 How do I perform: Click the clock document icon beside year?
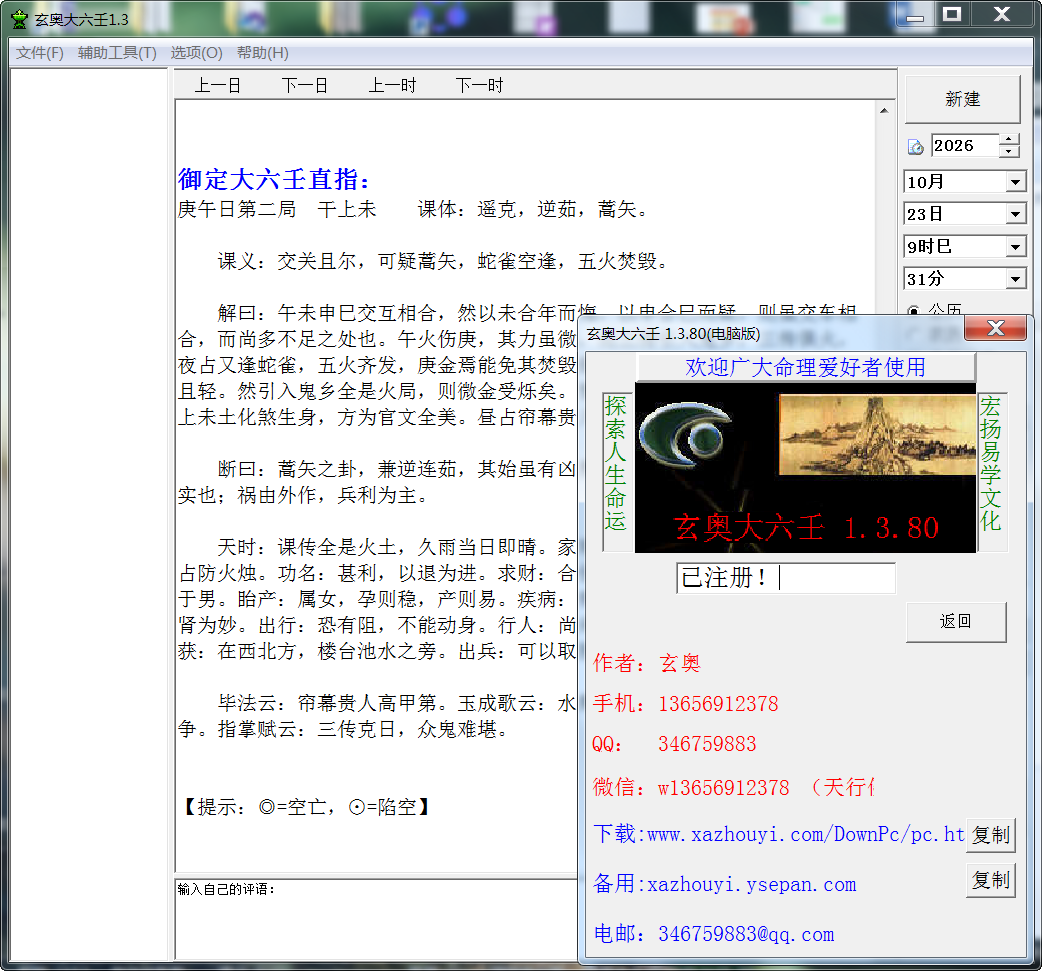916,147
